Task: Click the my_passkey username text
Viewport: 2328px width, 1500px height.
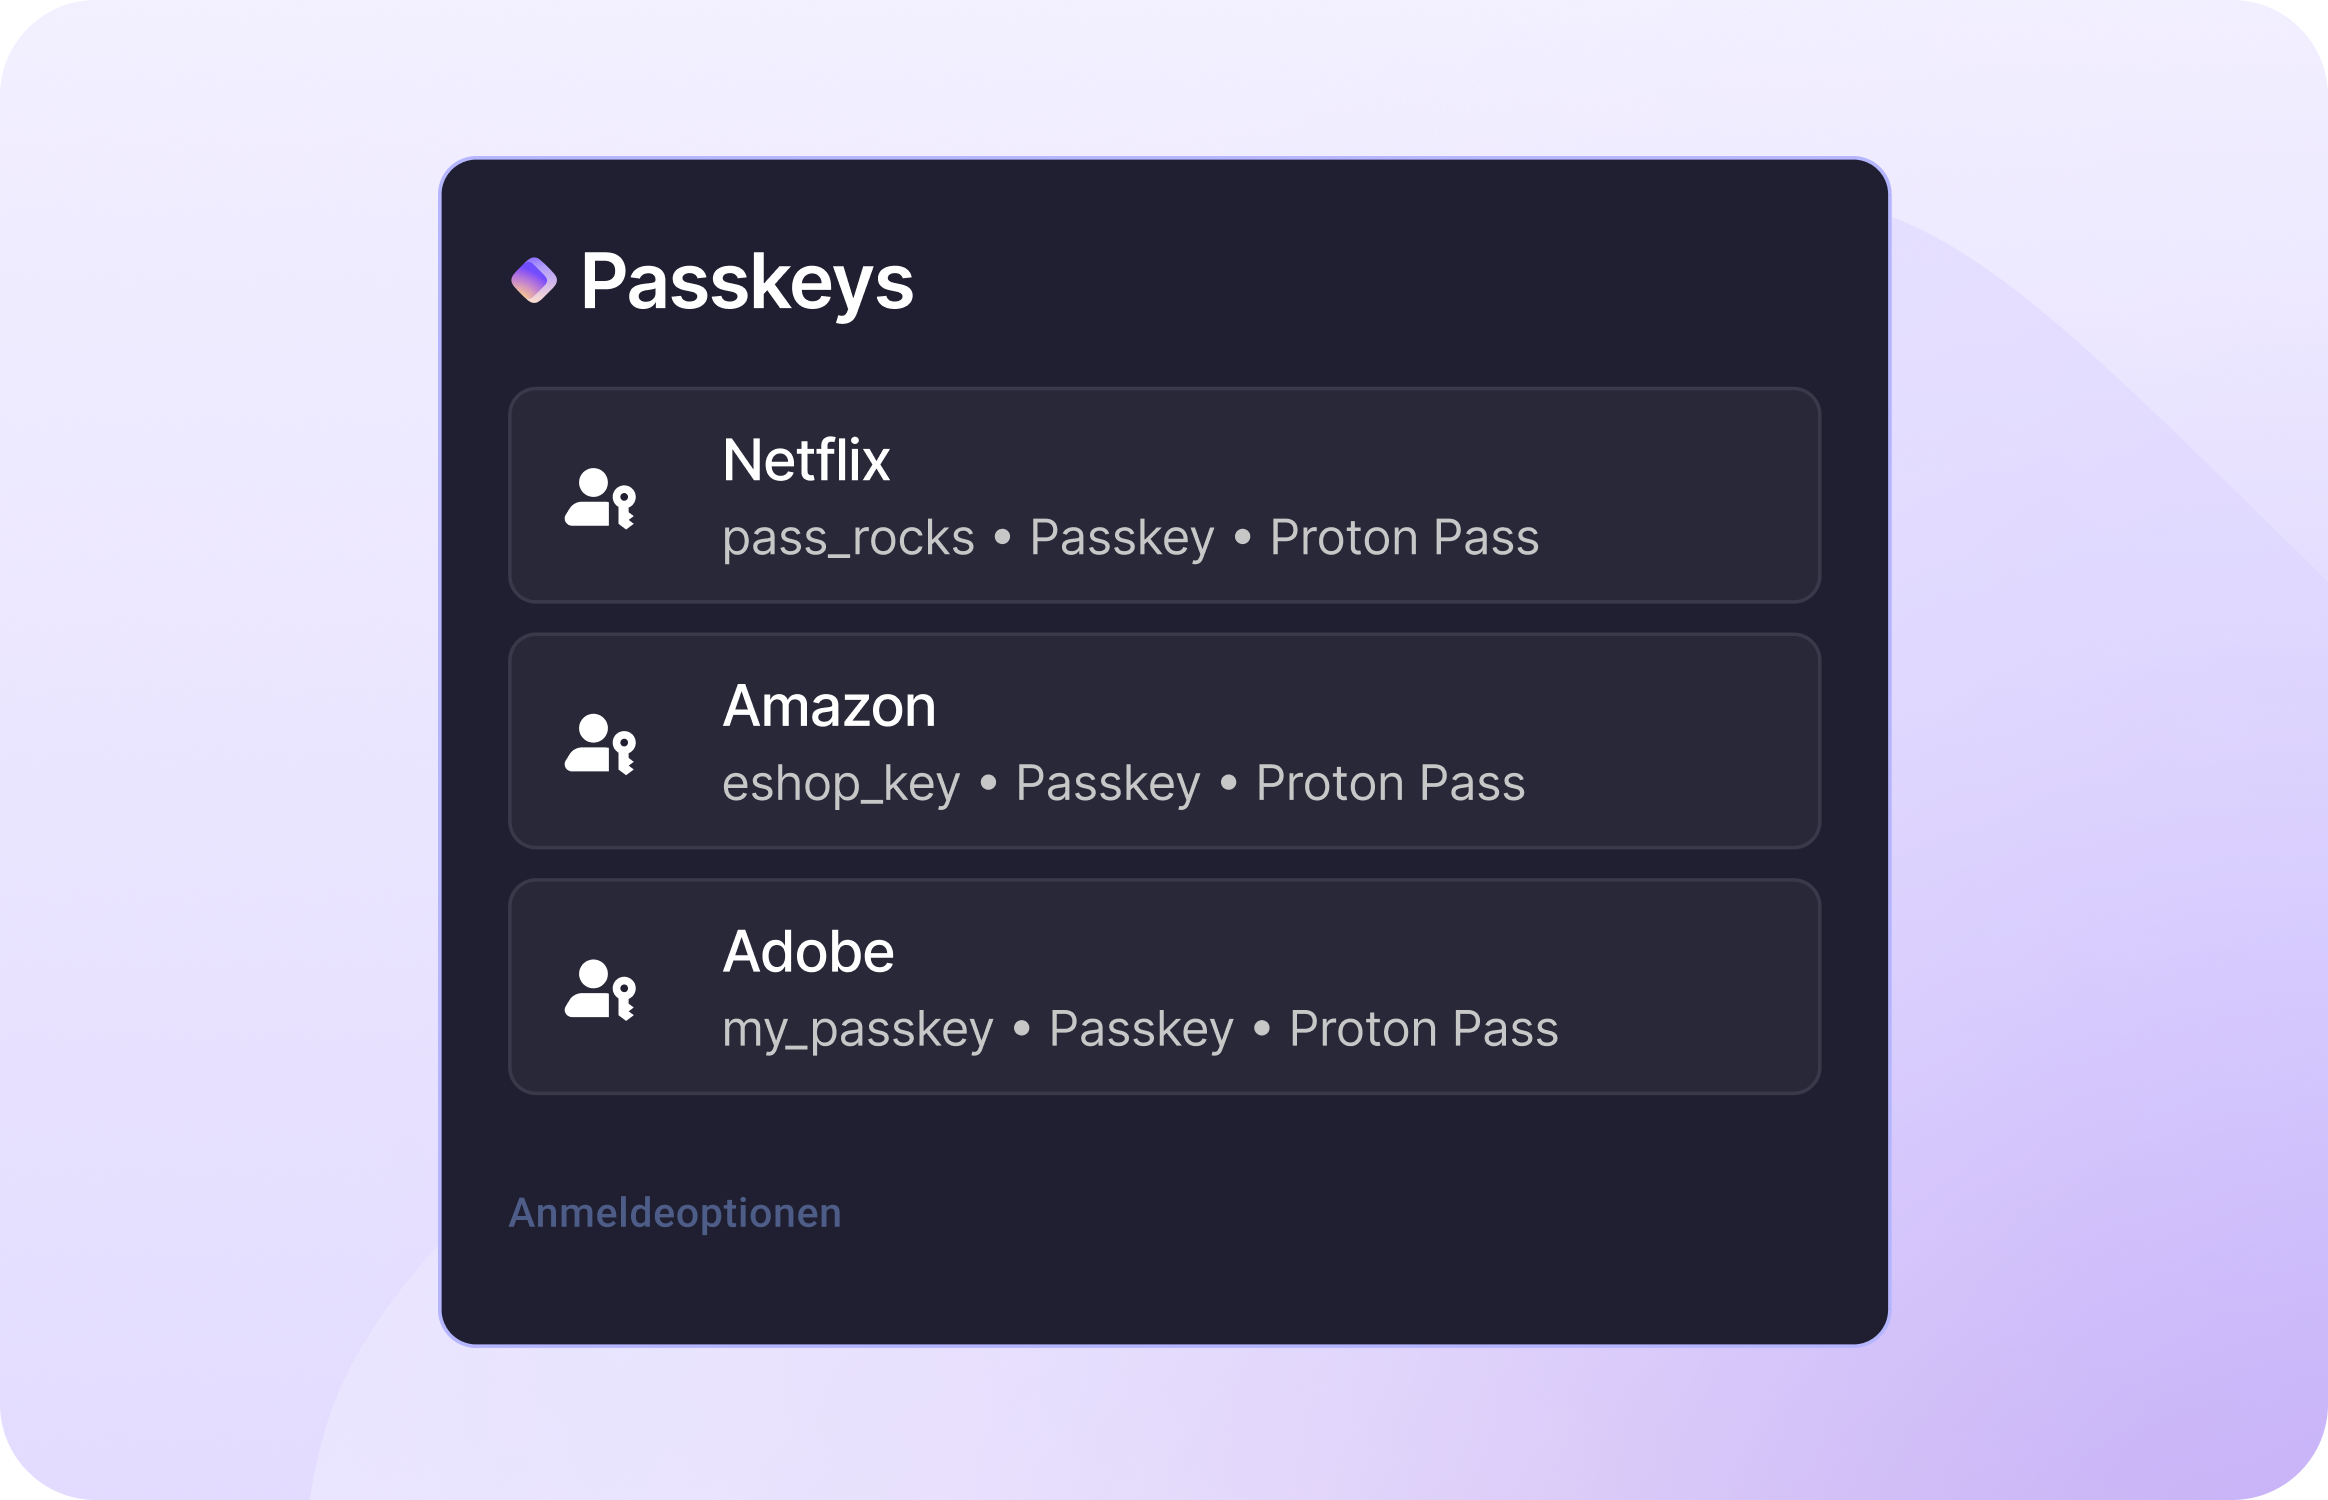Action: click(x=858, y=1030)
